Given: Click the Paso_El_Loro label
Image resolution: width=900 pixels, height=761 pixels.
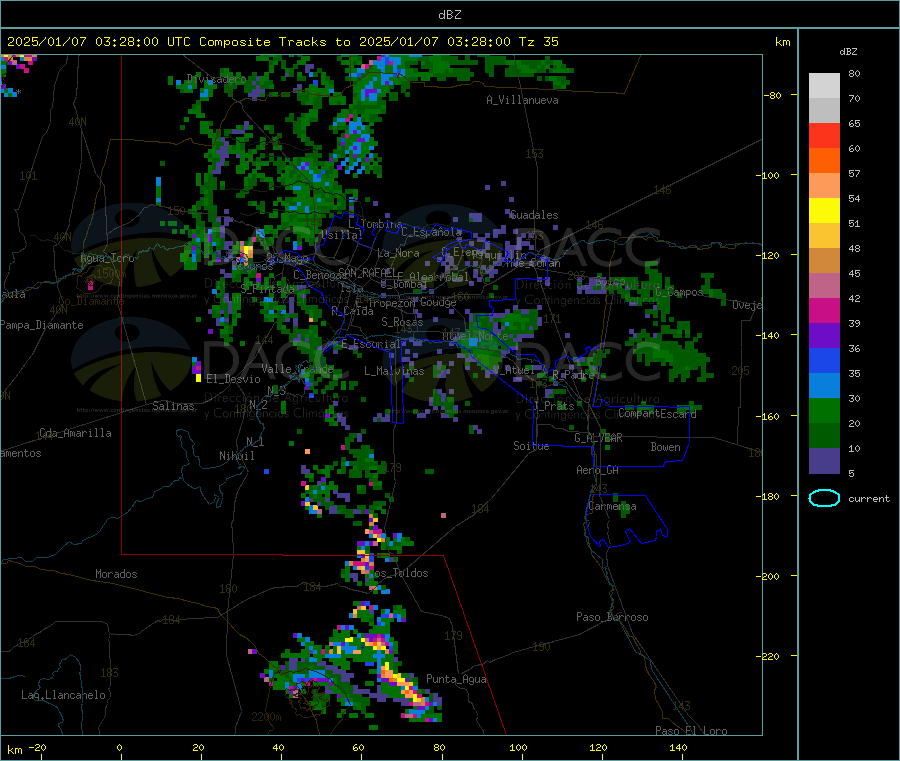Looking at the screenshot, I should [691, 731].
